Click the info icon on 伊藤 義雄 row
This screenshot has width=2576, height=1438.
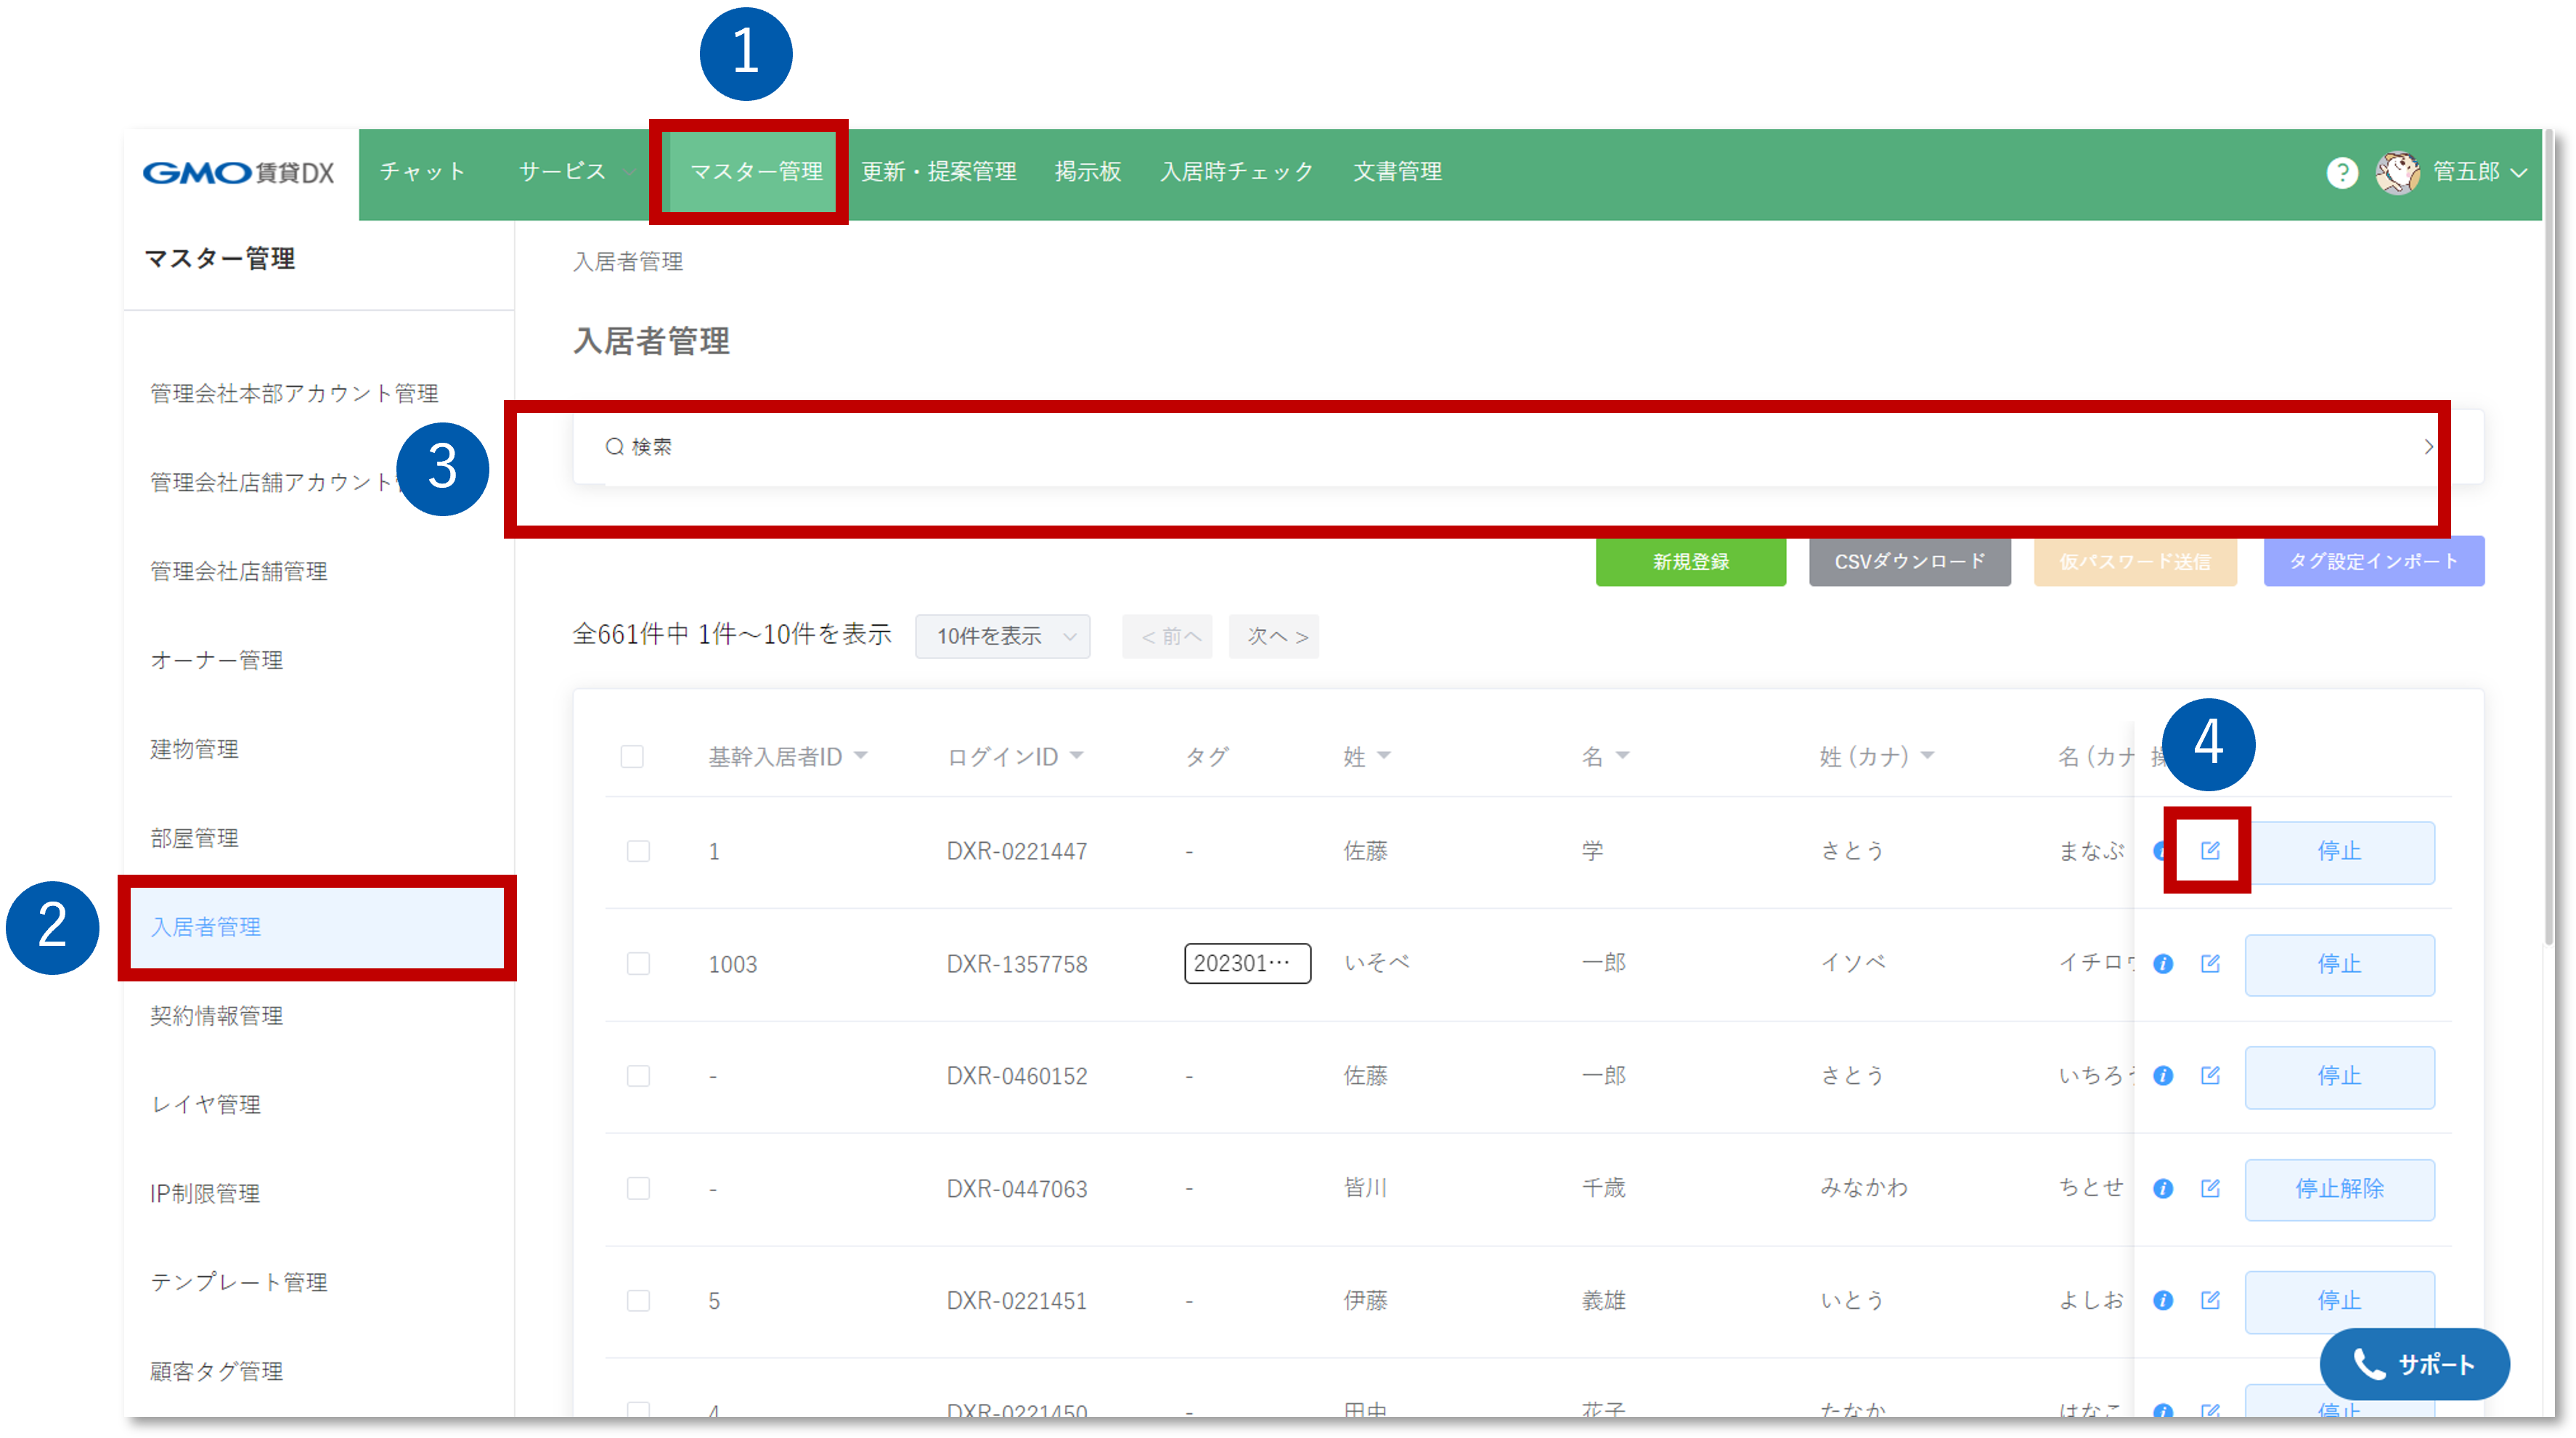coord(2163,1300)
